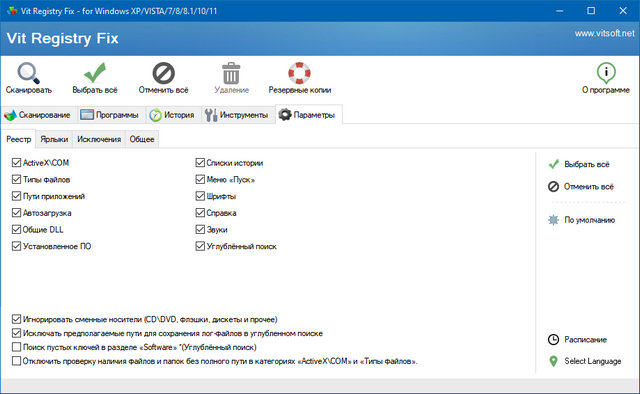Open the История tab
The height and width of the screenshot is (394, 640).
[x=172, y=115]
